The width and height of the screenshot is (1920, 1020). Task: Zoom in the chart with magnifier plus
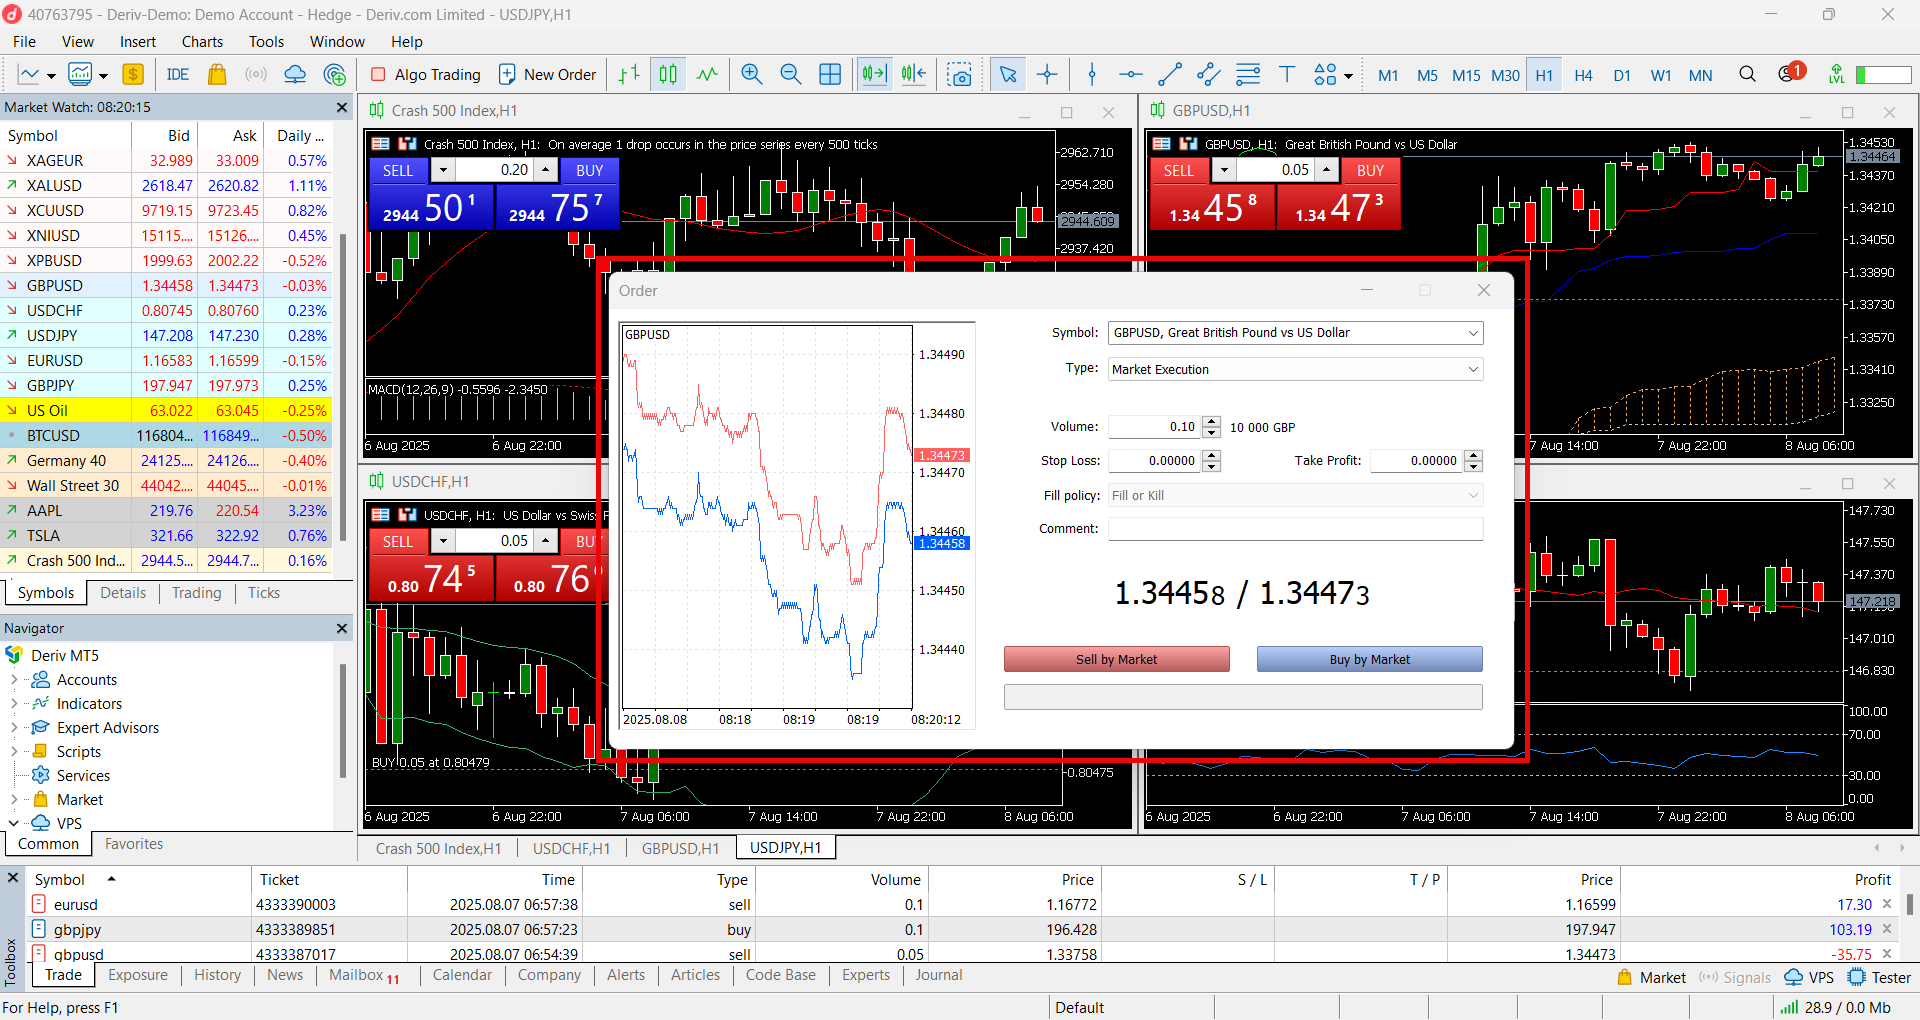(752, 74)
